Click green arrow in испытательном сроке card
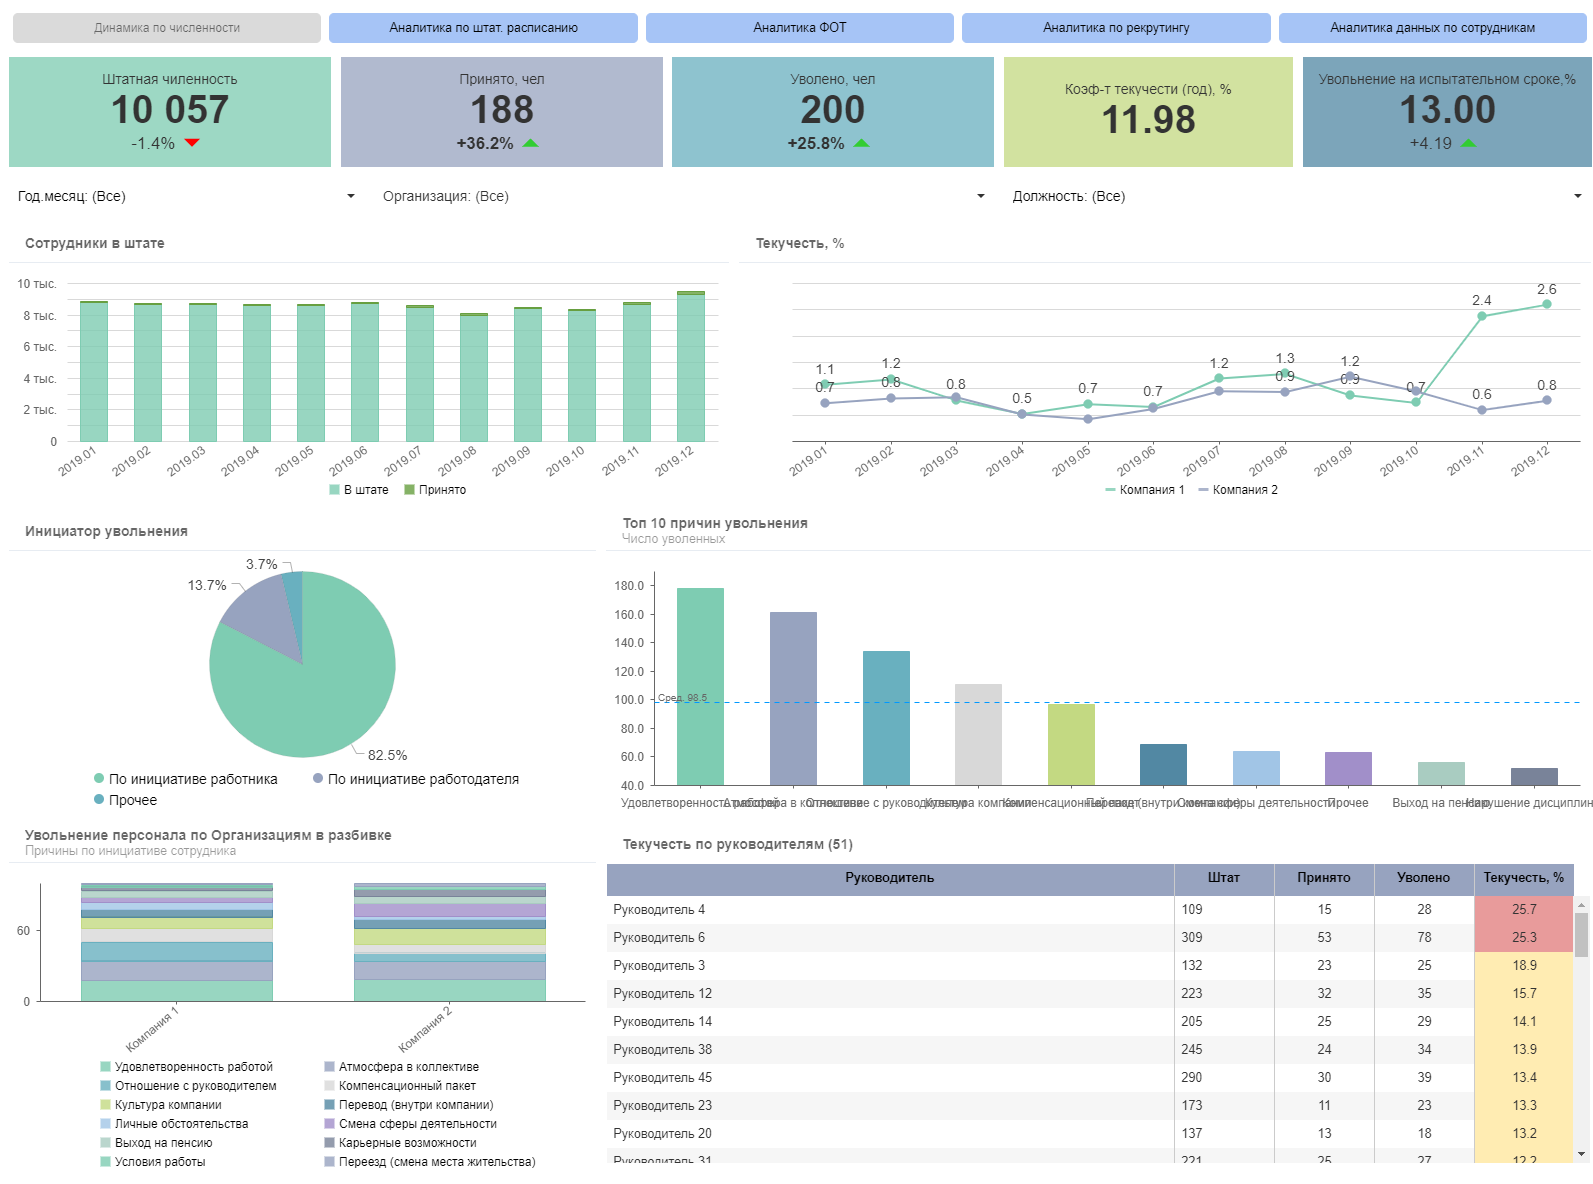The width and height of the screenshot is (1593, 1184). pyautogui.click(x=1468, y=143)
